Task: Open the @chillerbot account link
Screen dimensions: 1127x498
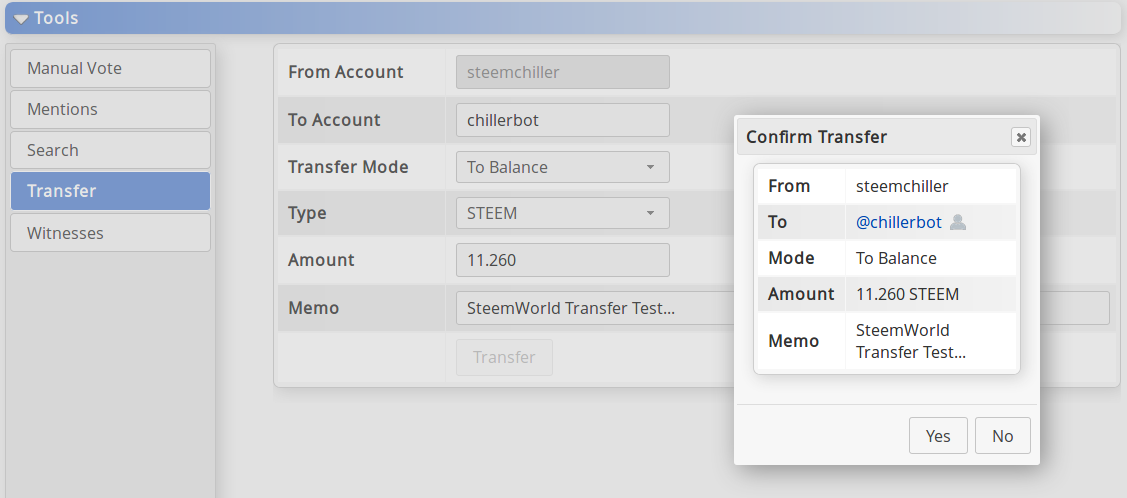Action: tap(898, 223)
